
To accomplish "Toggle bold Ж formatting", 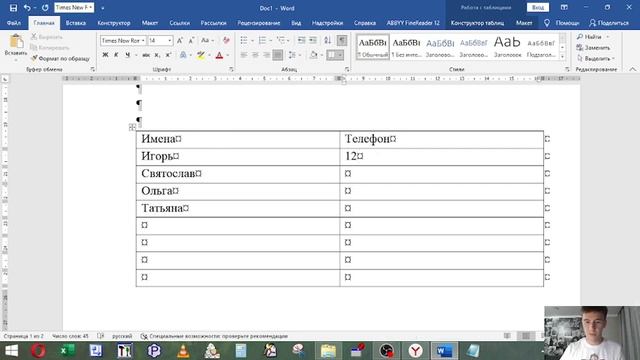I will coord(105,55).
